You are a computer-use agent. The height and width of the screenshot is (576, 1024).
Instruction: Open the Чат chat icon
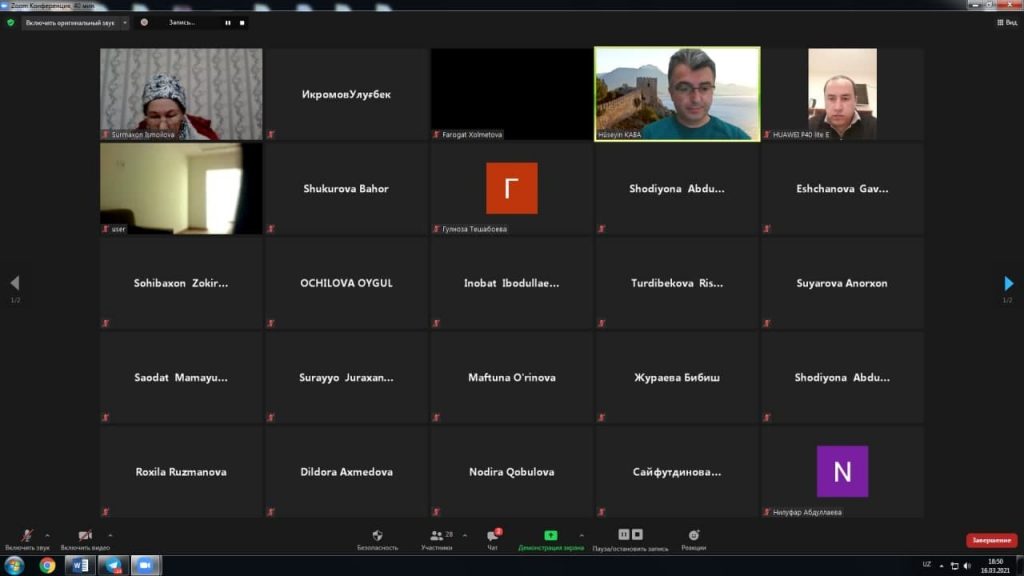[x=493, y=538]
